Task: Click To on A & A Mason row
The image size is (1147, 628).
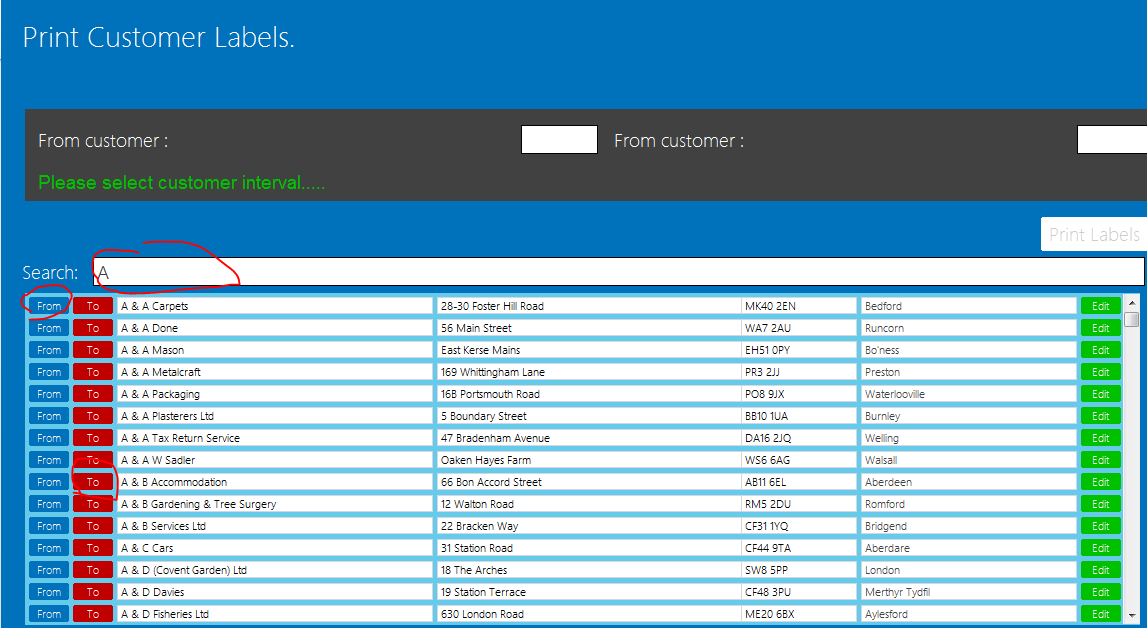Action: pos(93,350)
